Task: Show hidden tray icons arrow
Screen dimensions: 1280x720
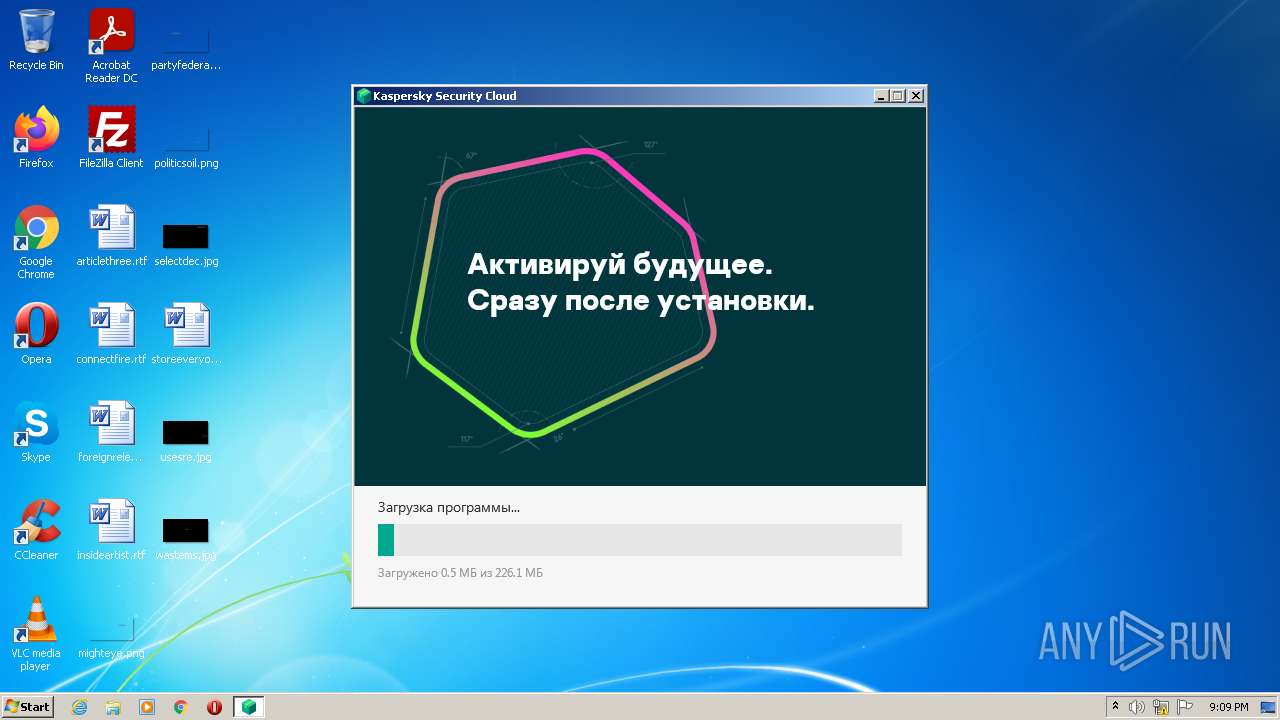Action: (1115, 707)
